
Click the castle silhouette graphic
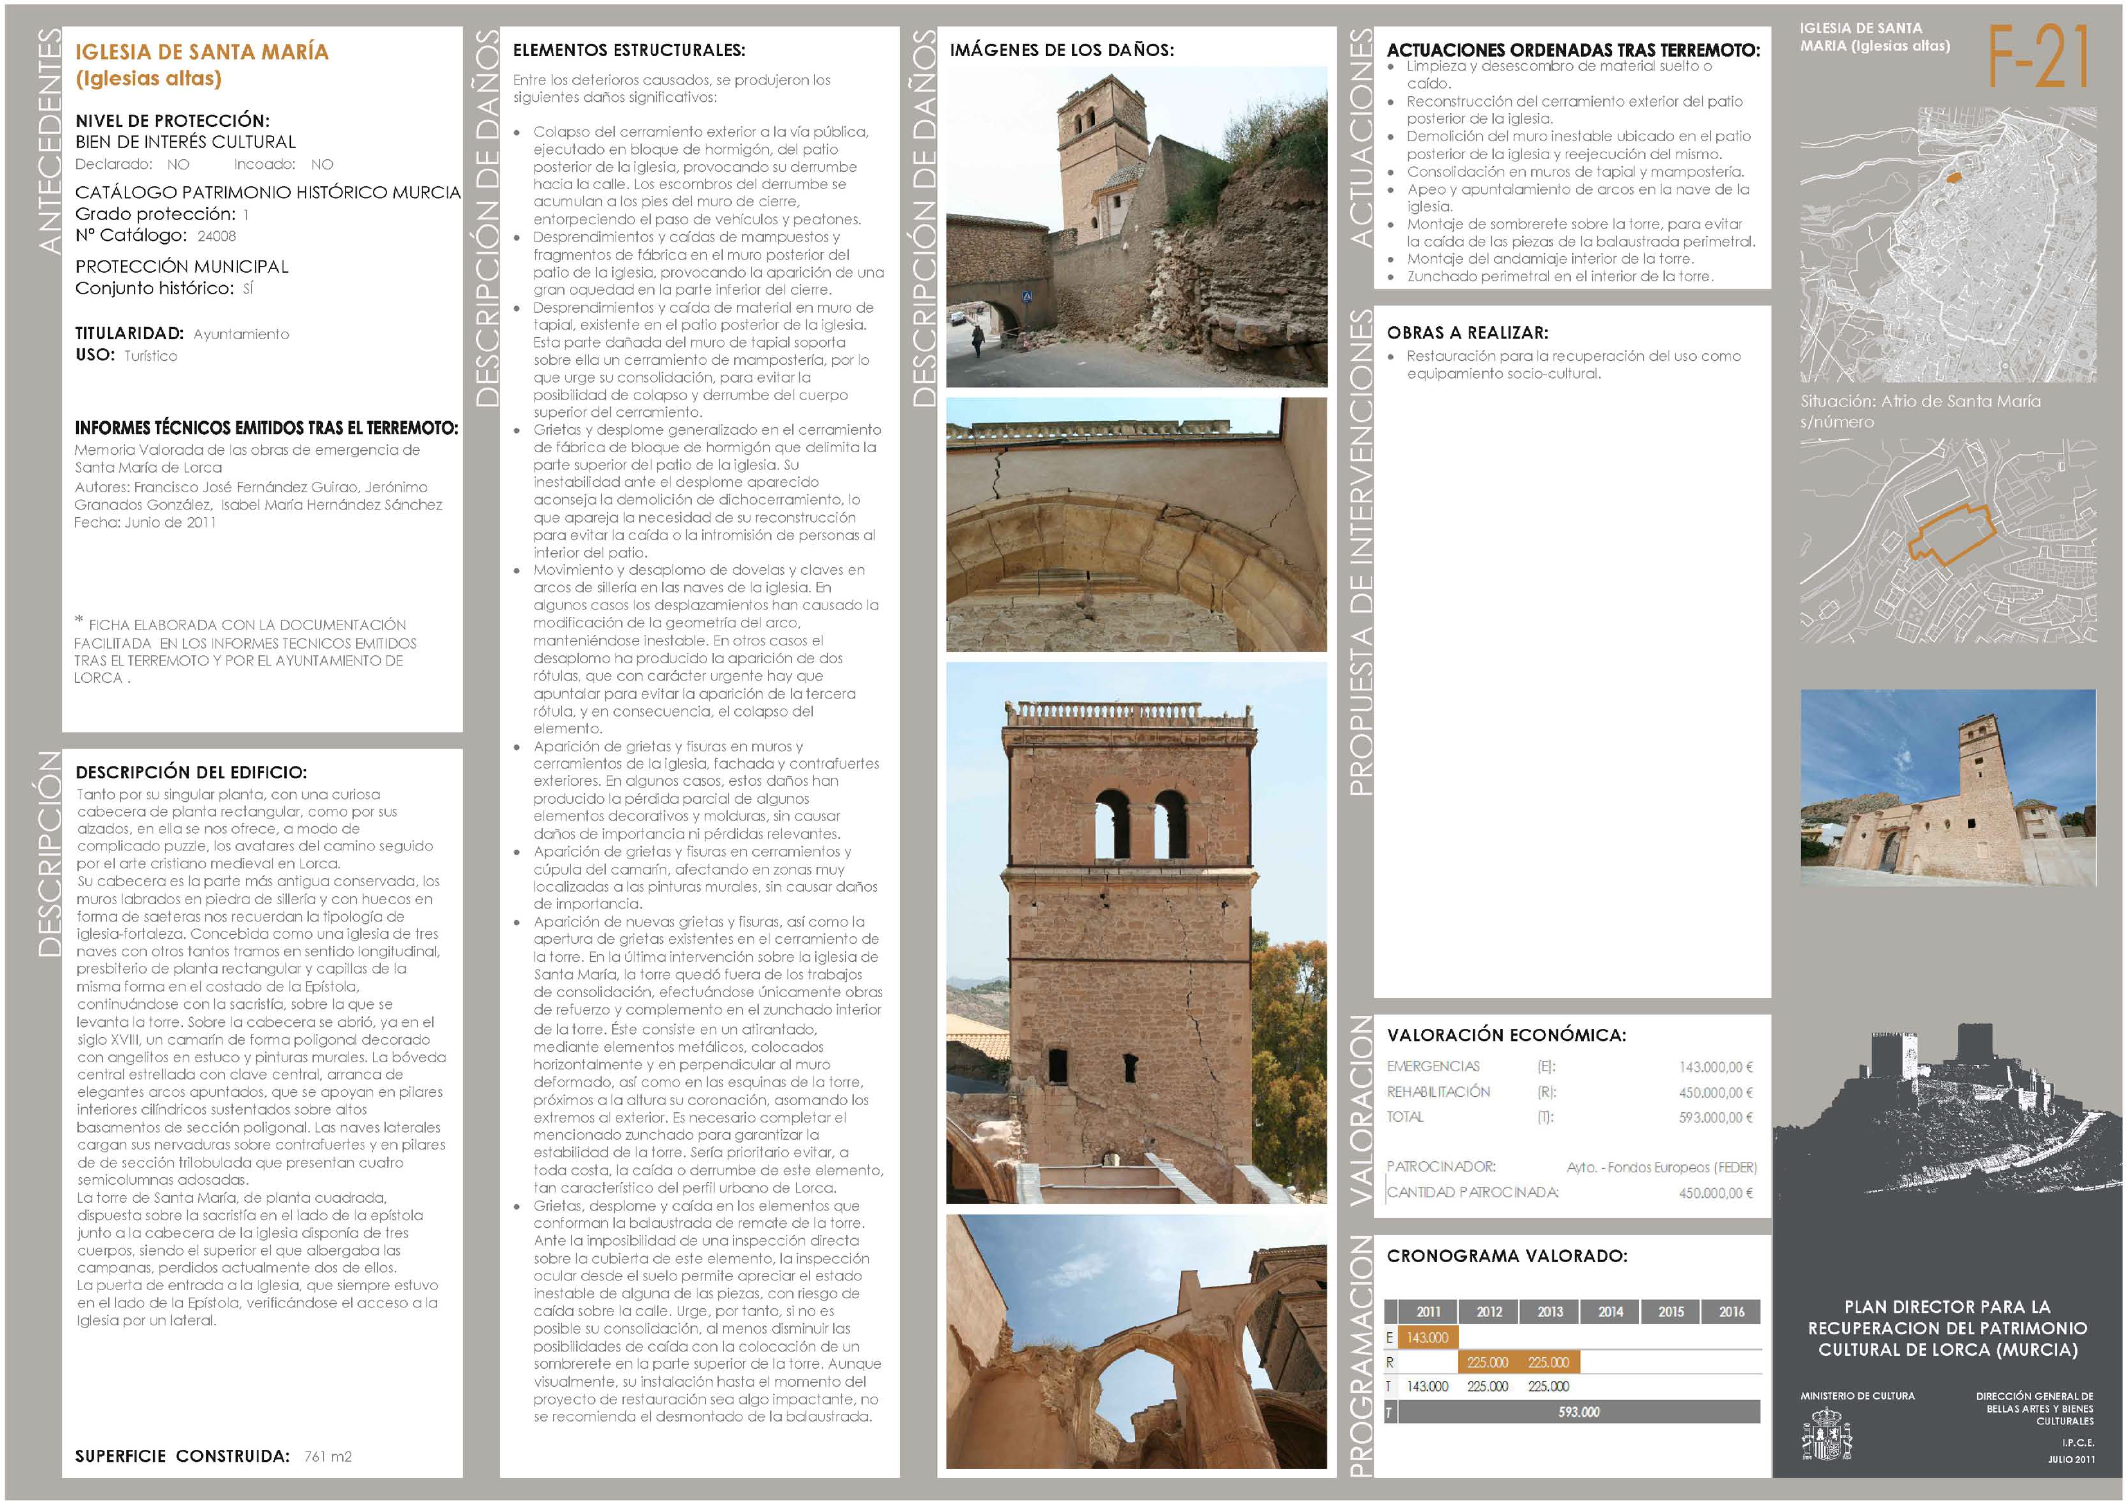click(x=1948, y=1108)
